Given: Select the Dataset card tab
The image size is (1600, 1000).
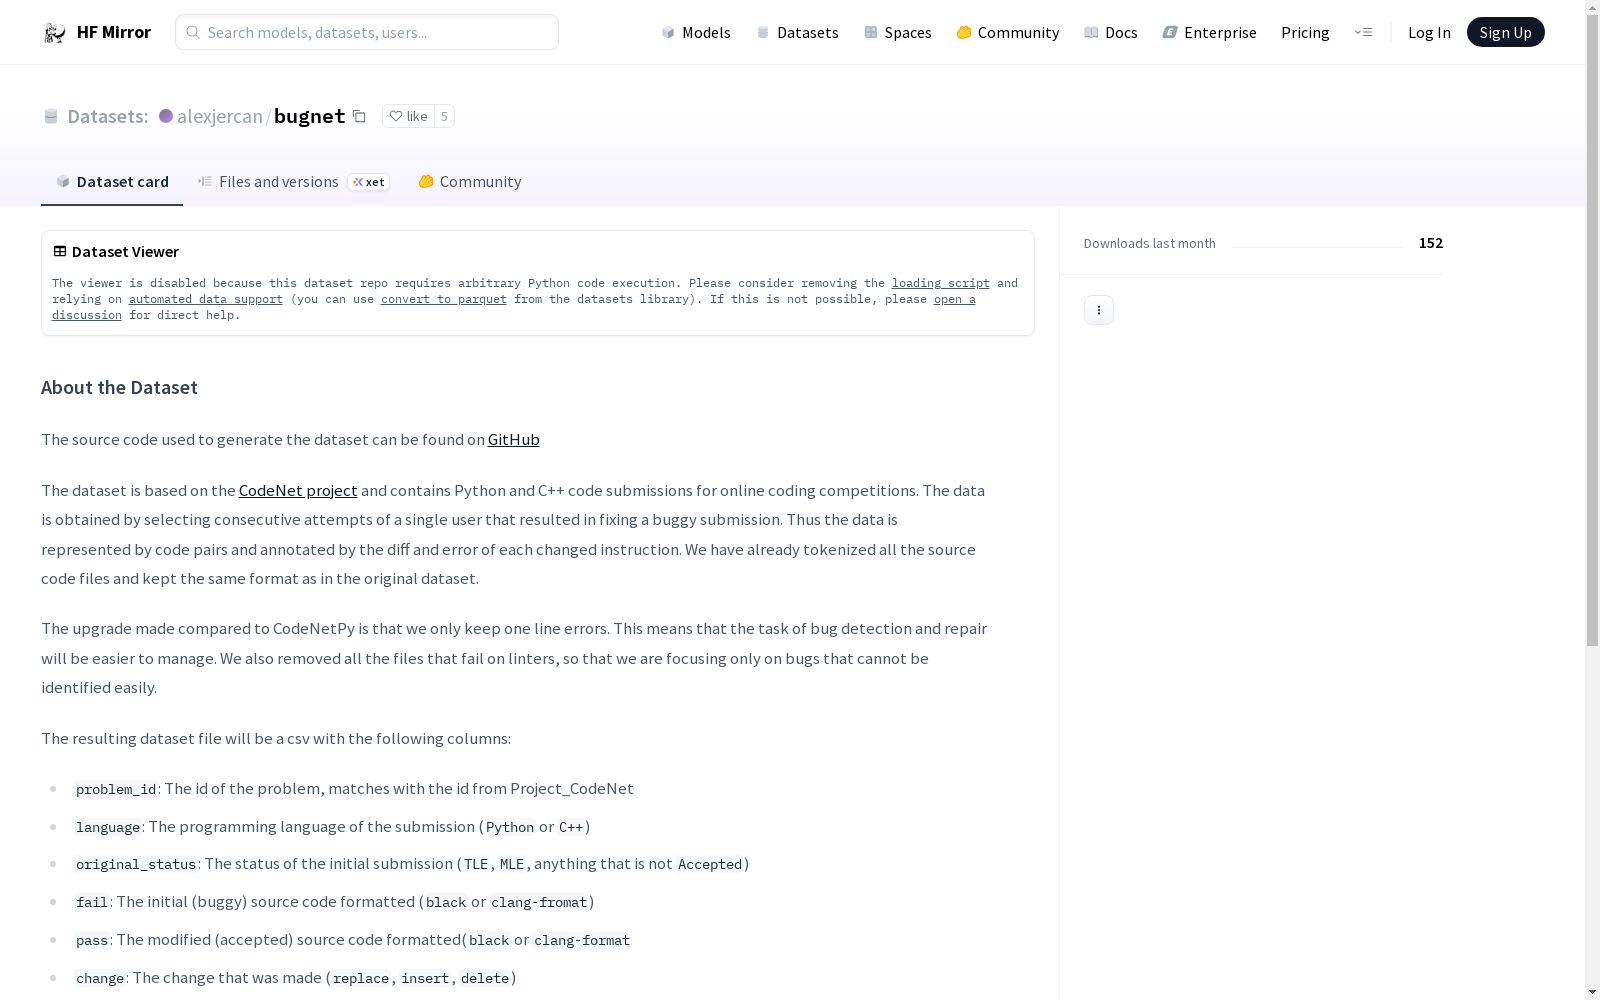Looking at the screenshot, I should tap(112, 182).
